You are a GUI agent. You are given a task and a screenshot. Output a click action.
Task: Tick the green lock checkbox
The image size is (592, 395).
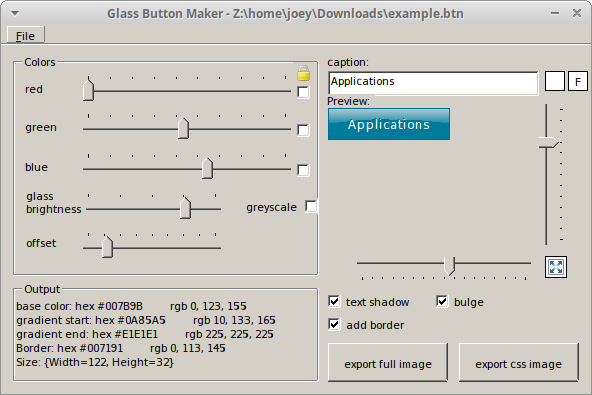[x=303, y=130]
